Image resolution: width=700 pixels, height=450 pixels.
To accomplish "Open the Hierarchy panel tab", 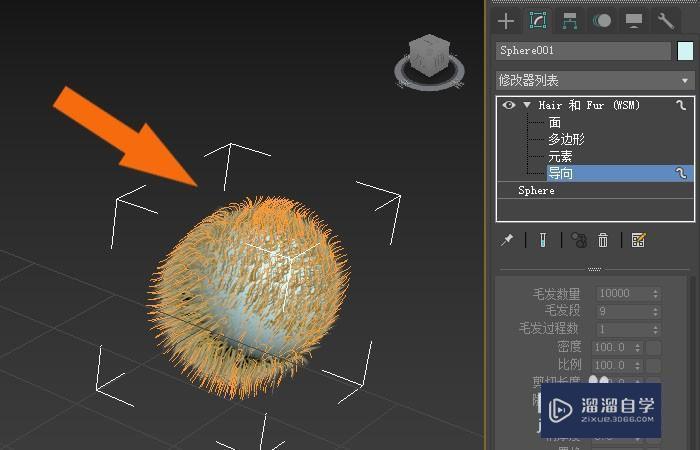I will click(x=570, y=21).
